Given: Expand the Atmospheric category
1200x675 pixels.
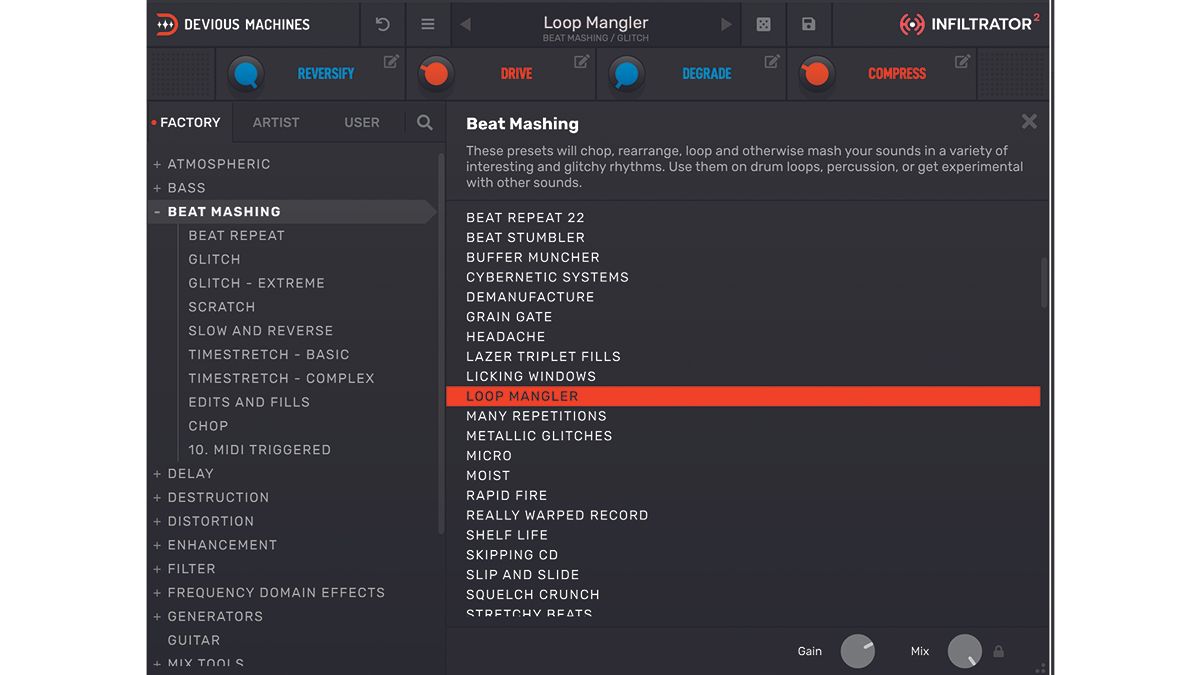Looking at the screenshot, I should (157, 164).
